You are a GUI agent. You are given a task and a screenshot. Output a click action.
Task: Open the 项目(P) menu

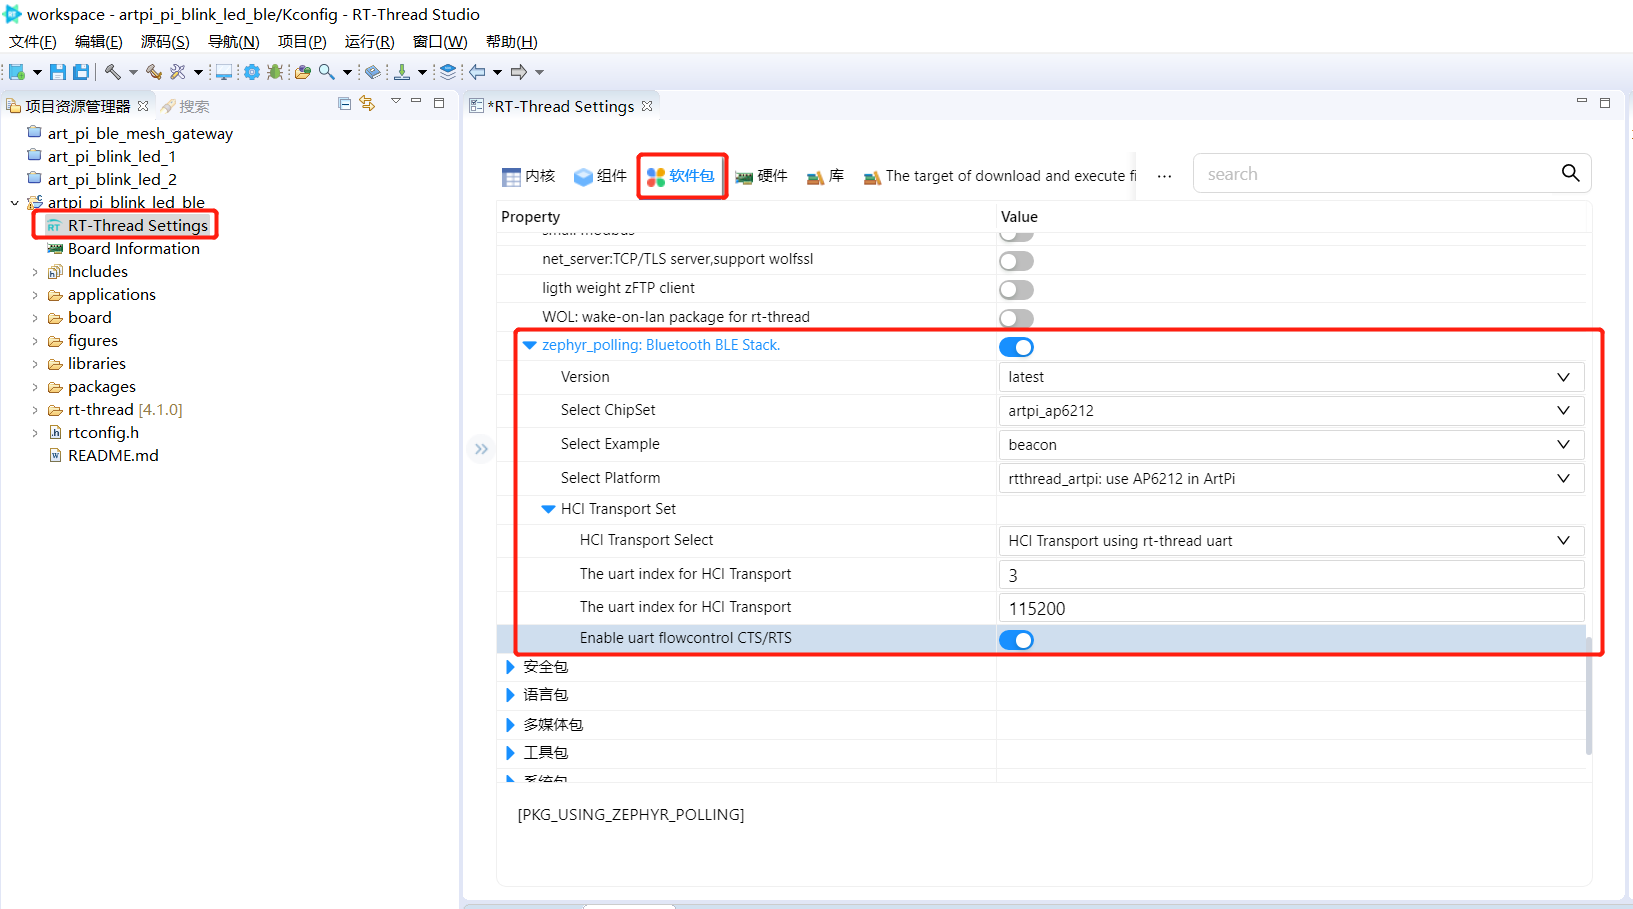point(302,41)
